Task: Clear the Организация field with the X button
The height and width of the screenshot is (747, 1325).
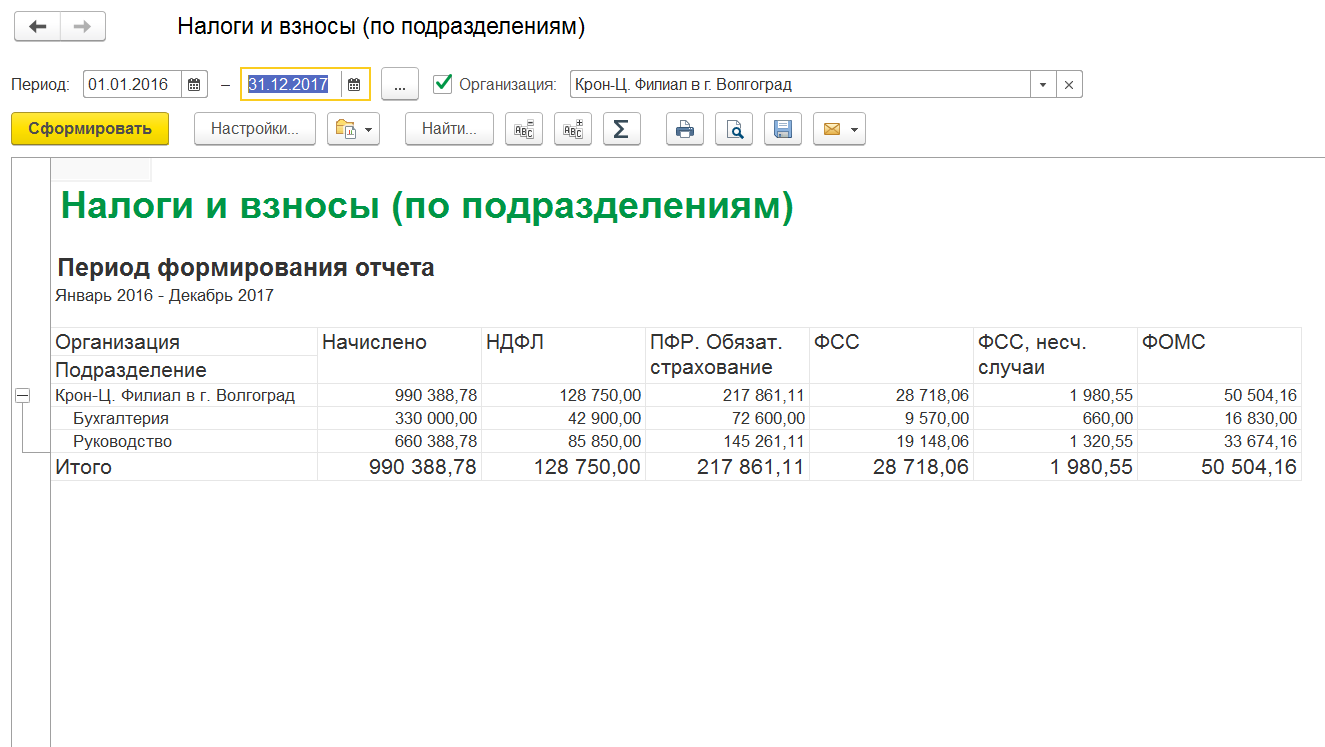Action: tap(1069, 85)
